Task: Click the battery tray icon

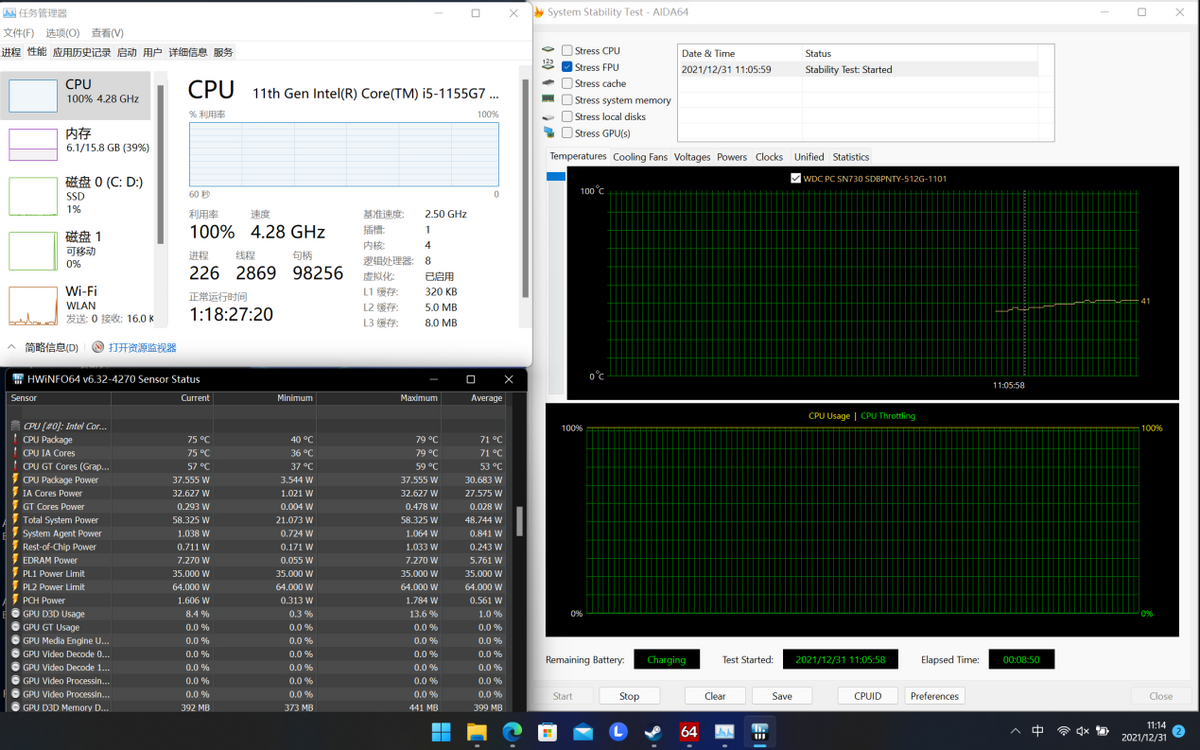Action: click(1102, 731)
